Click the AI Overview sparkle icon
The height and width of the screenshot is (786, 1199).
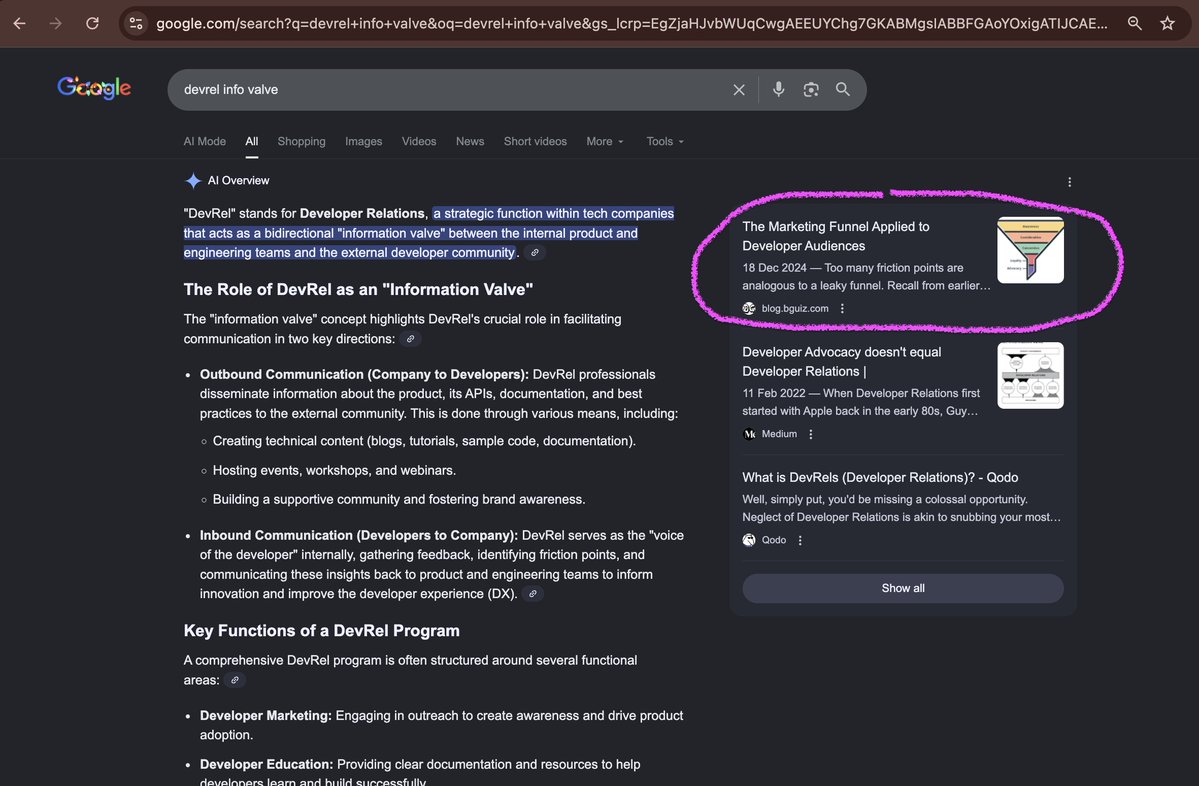(x=193, y=181)
